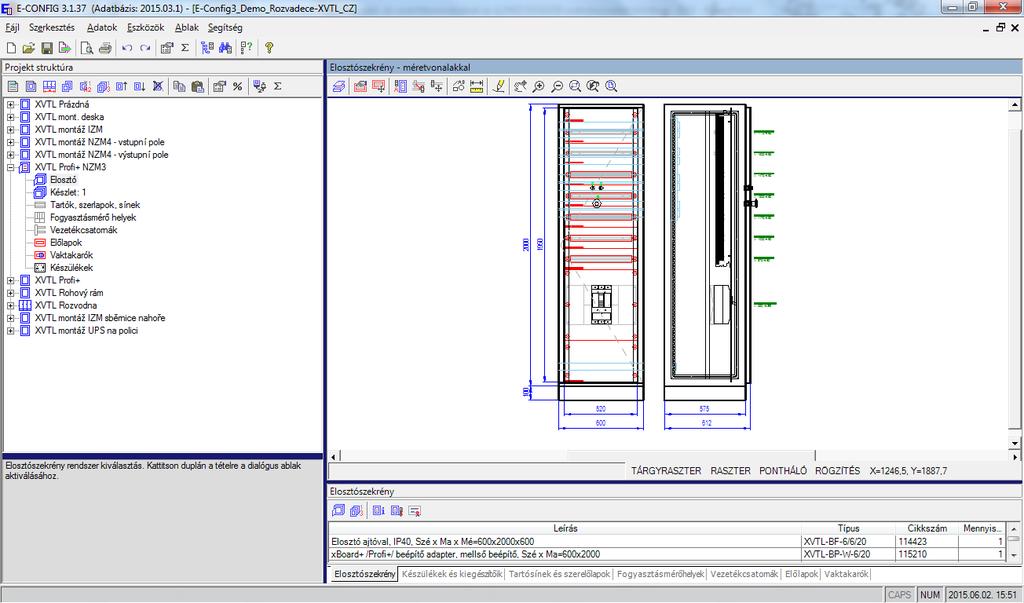This screenshot has width=1024, height=603.
Task: Expand XVTL montáž NZM4 - výstupní pole
Action: pos(10,155)
